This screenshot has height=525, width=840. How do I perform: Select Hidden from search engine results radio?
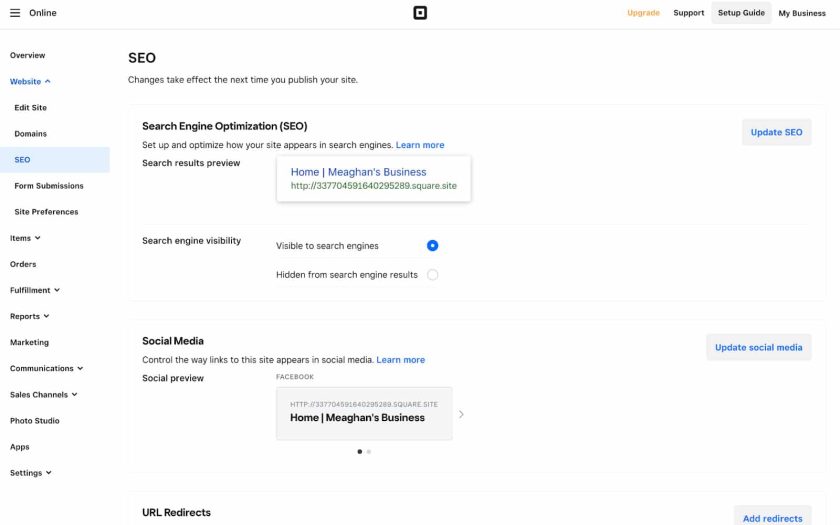(432, 275)
